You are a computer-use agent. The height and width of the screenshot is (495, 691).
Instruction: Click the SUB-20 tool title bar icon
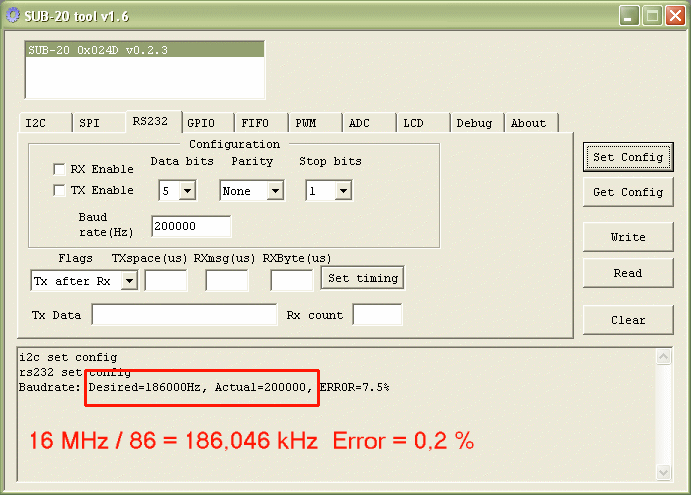13,15
